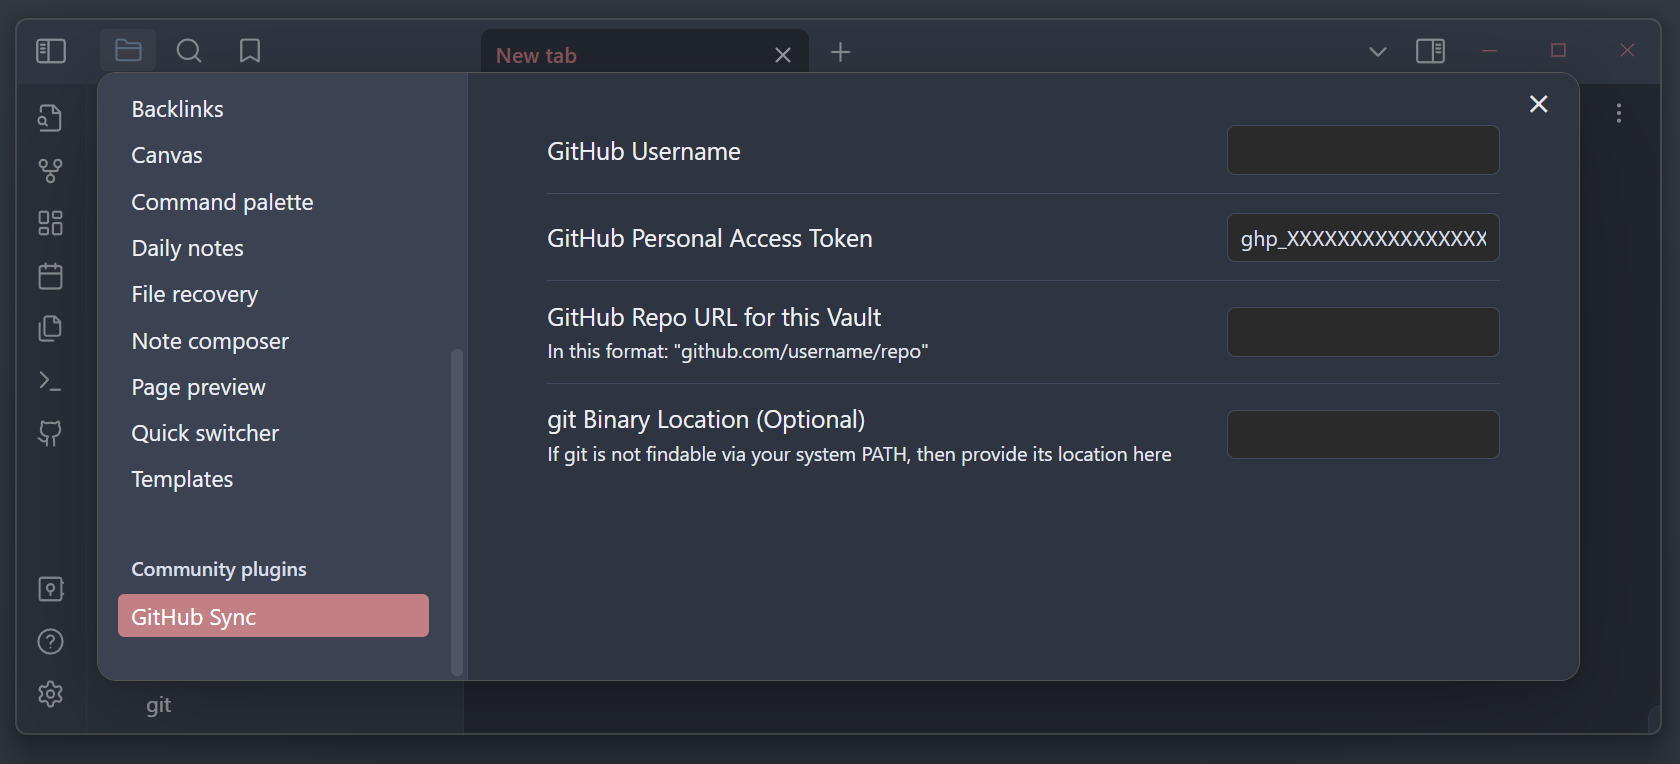Open quick switcher ribbon icon
The height and width of the screenshot is (764, 1680).
pos(50,118)
